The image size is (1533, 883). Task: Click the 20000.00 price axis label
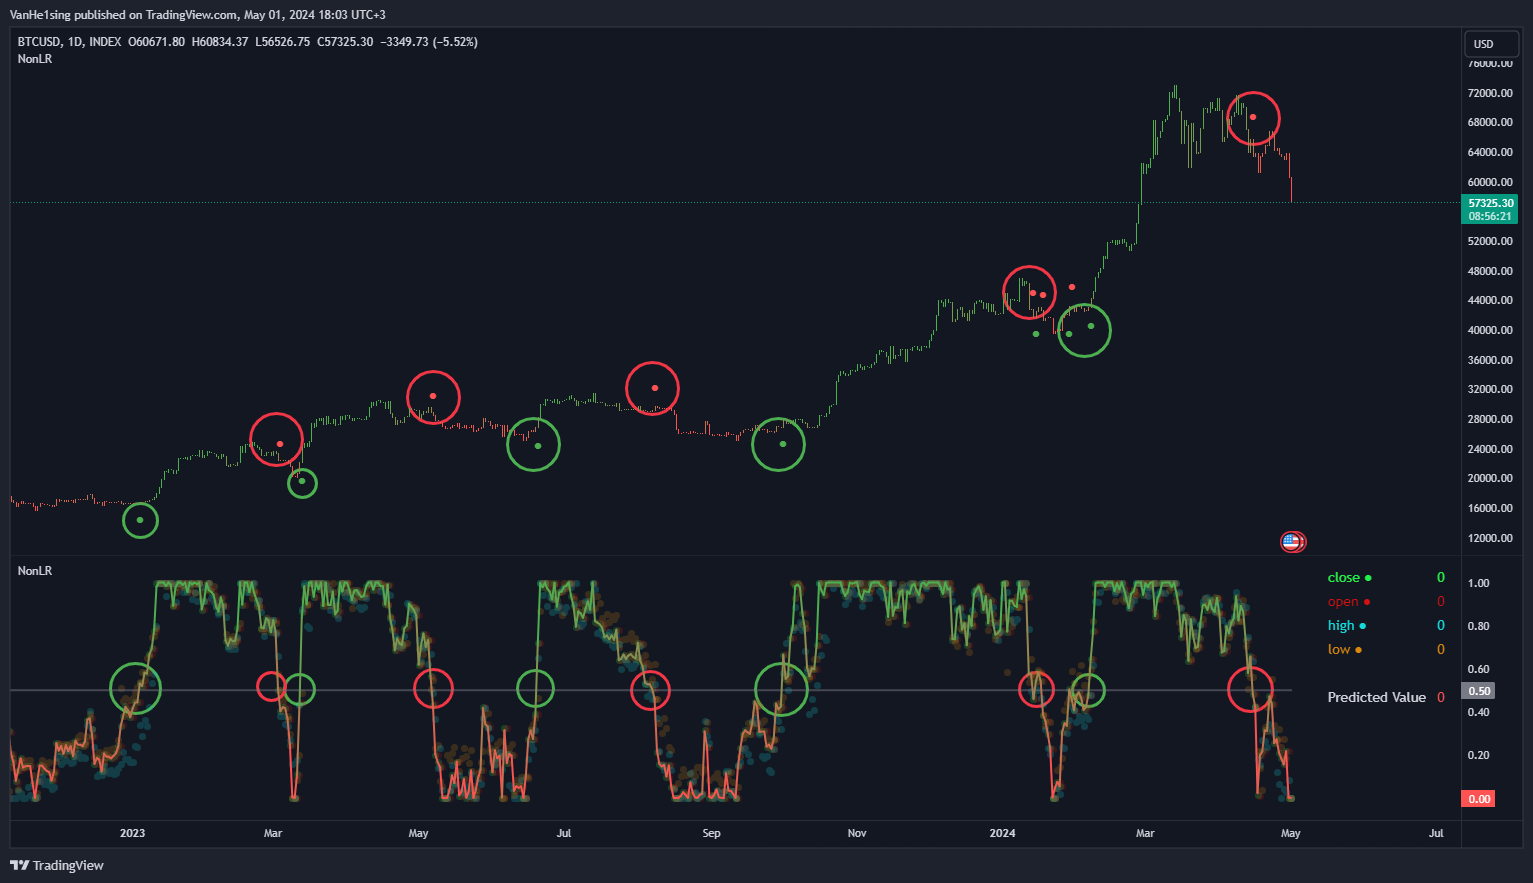tap(1490, 478)
